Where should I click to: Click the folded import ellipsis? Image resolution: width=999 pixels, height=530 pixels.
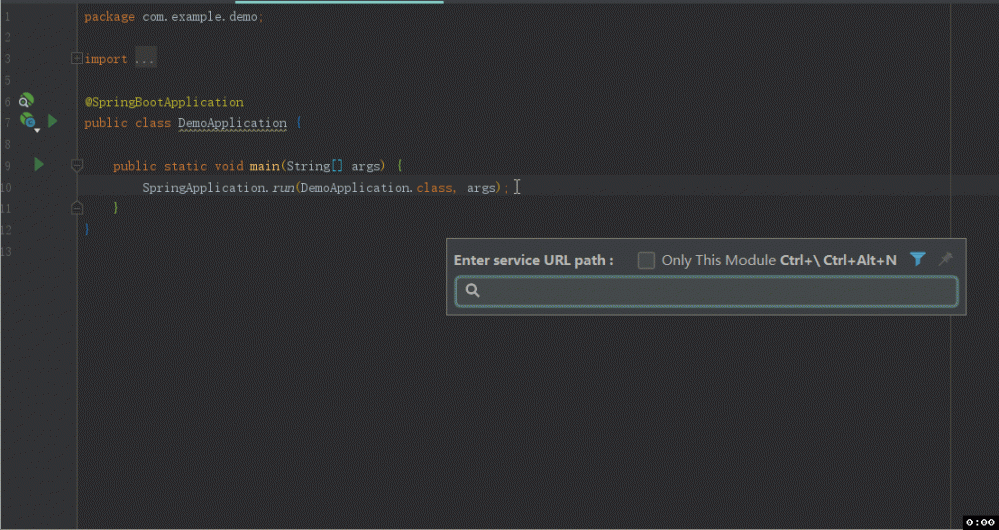(145, 59)
